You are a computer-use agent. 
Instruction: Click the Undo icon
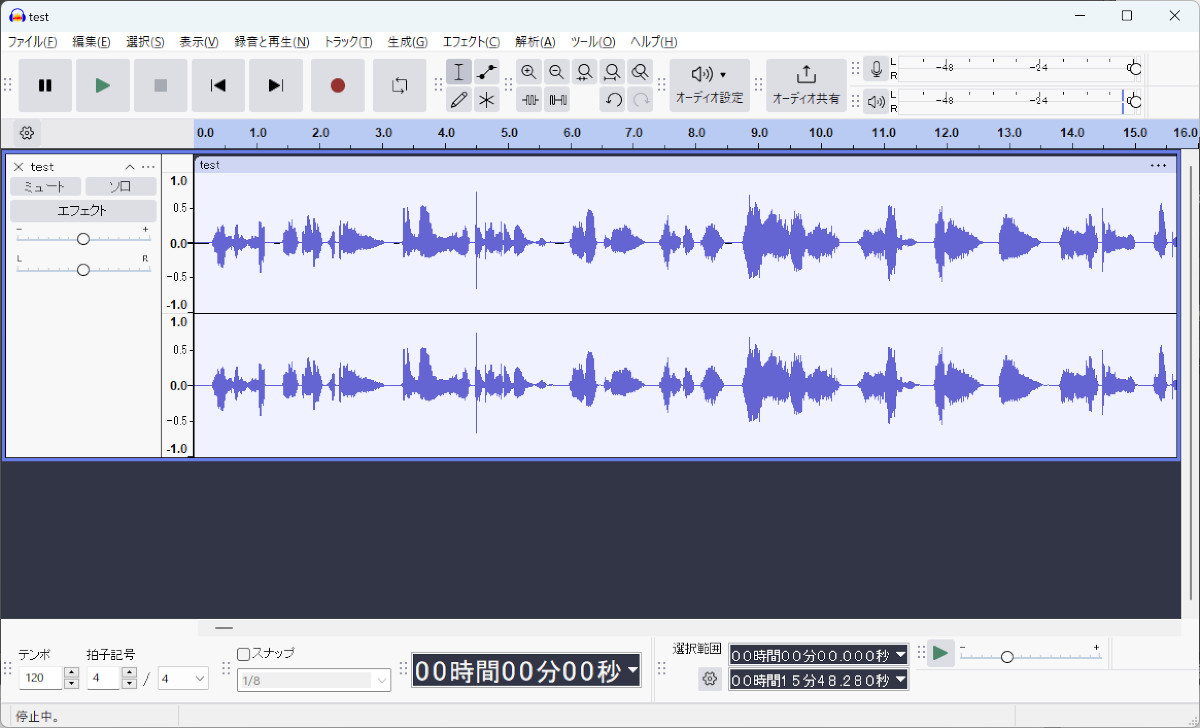(612, 99)
